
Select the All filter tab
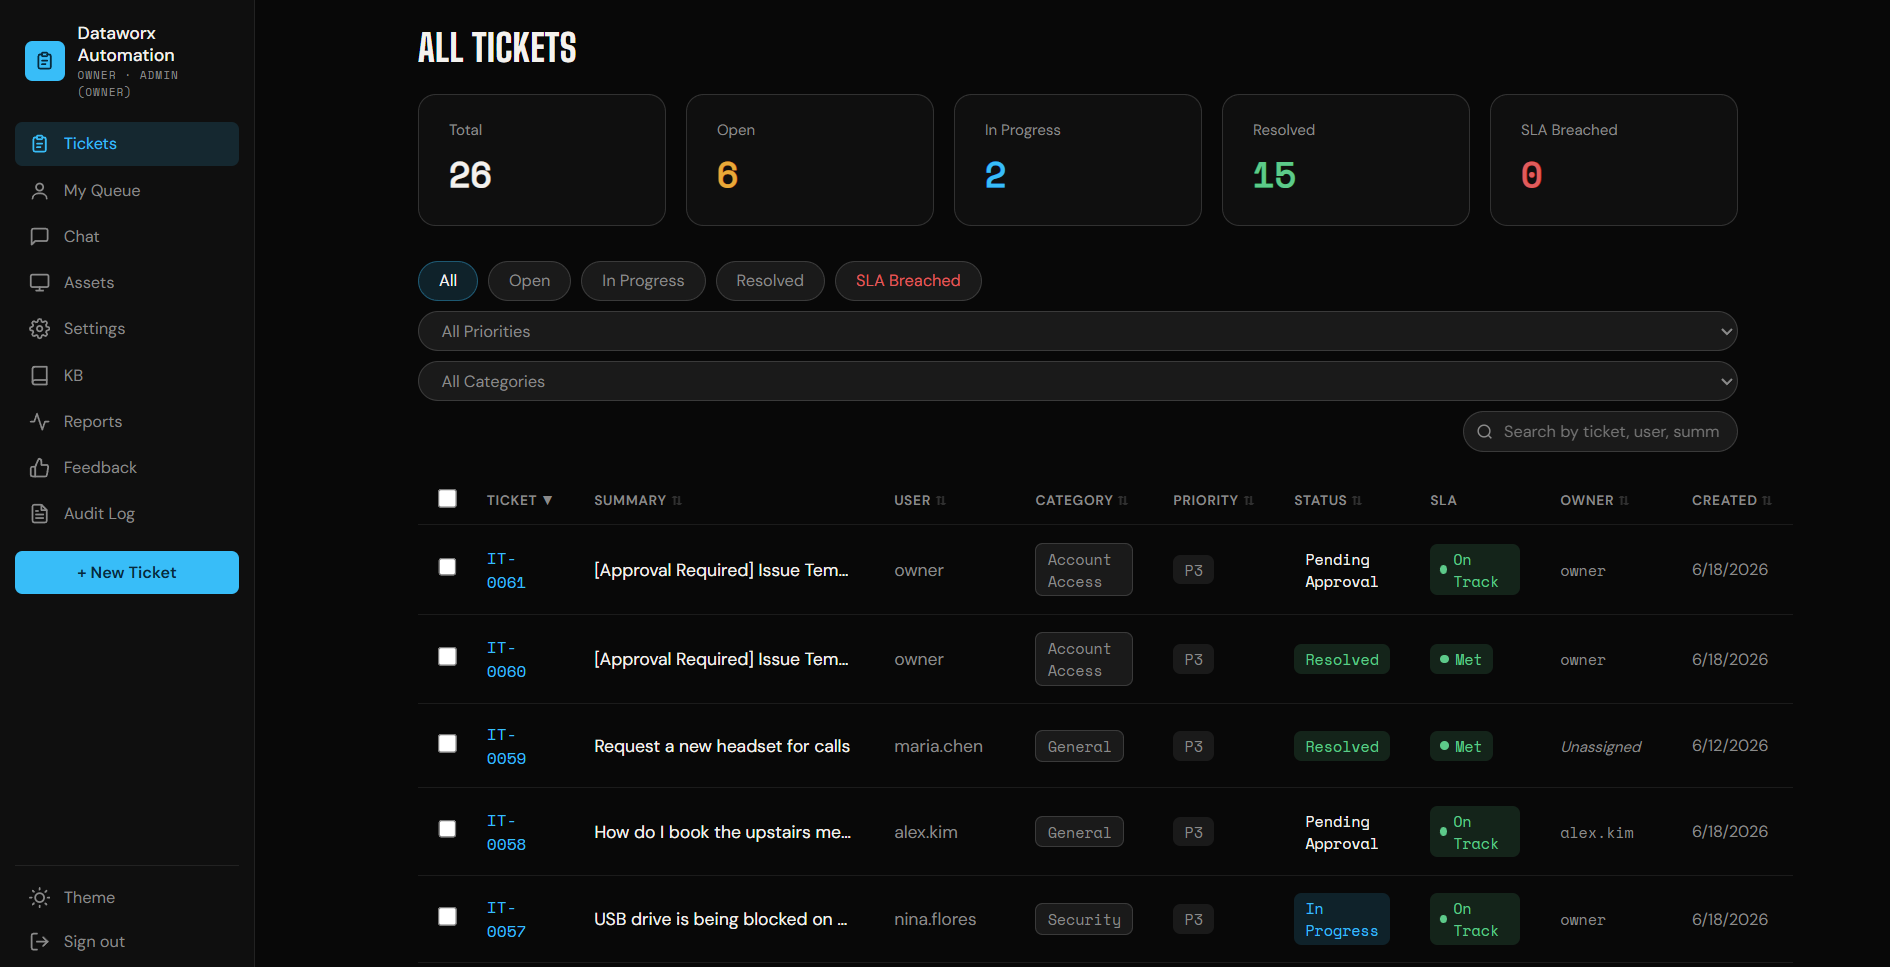click(x=448, y=281)
